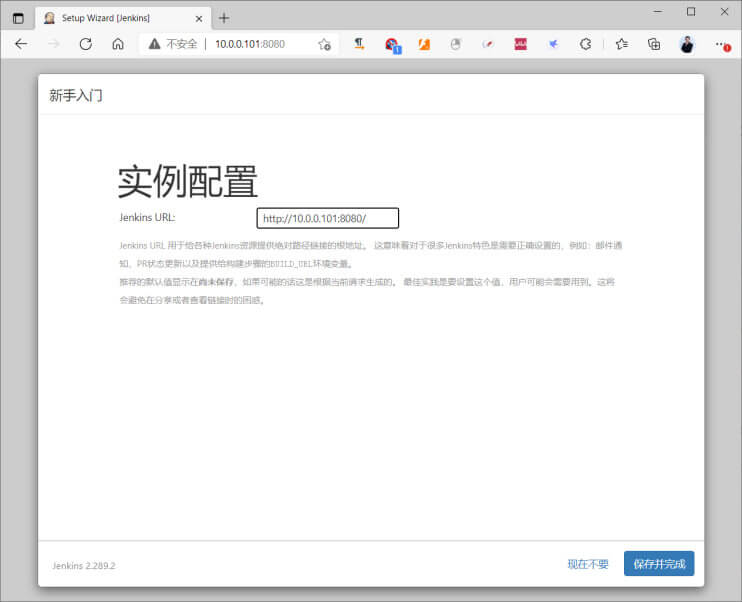Screen dimensions: 742x602
Task: Click the not secure warning triangle icon
Action: pos(154,44)
